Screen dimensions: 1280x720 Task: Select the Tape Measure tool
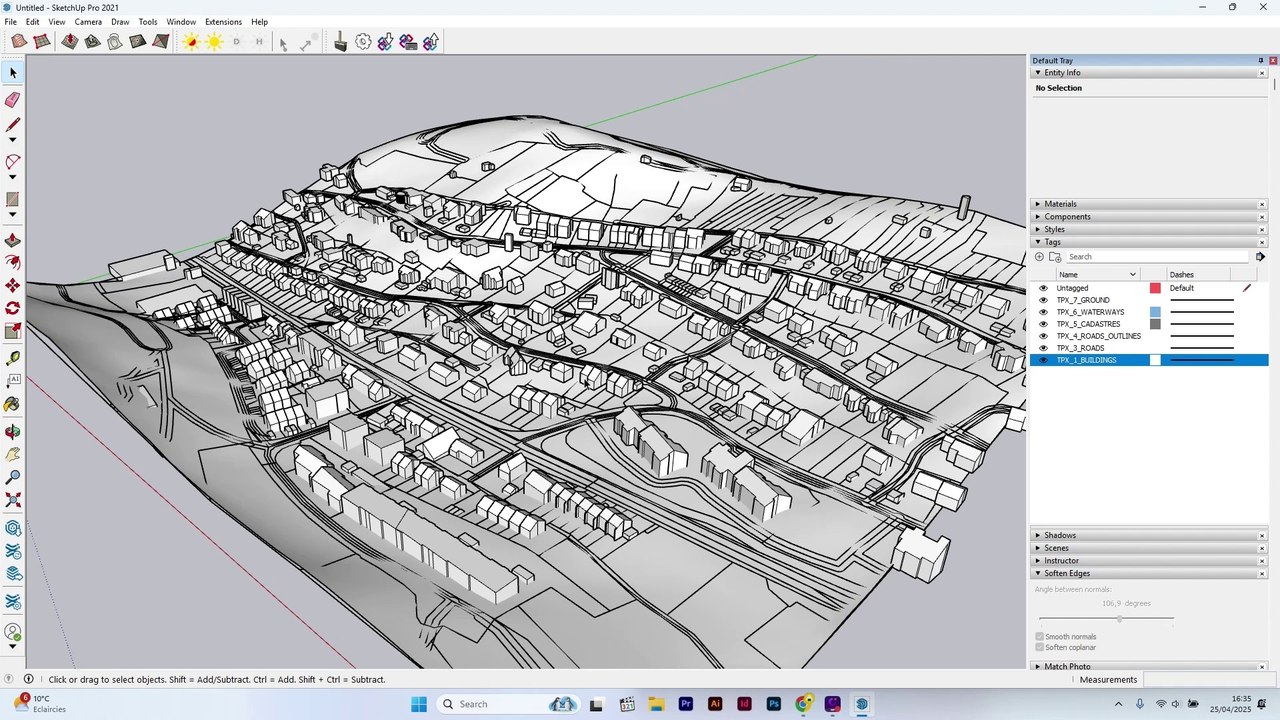click(x=13, y=358)
